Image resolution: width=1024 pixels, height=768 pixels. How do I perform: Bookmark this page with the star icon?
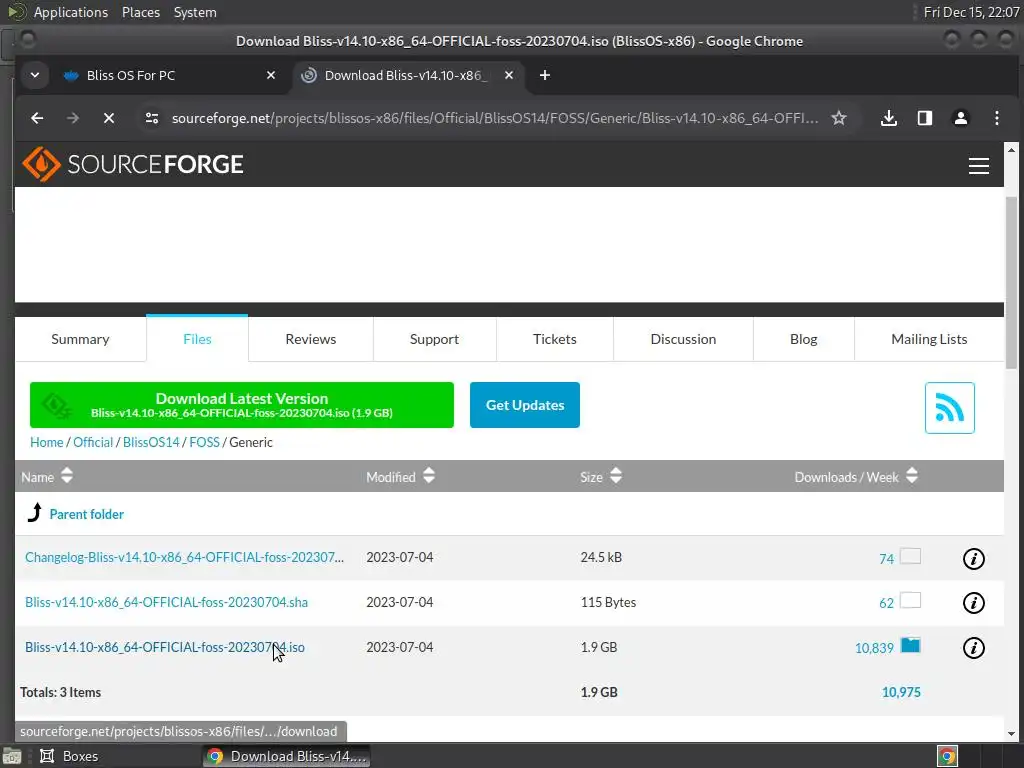(x=839, y=118)
